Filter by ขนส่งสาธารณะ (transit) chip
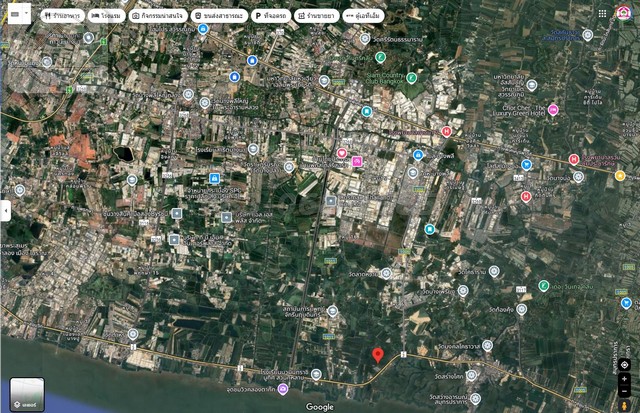This screenshot has height=413, width=640. 219,16
